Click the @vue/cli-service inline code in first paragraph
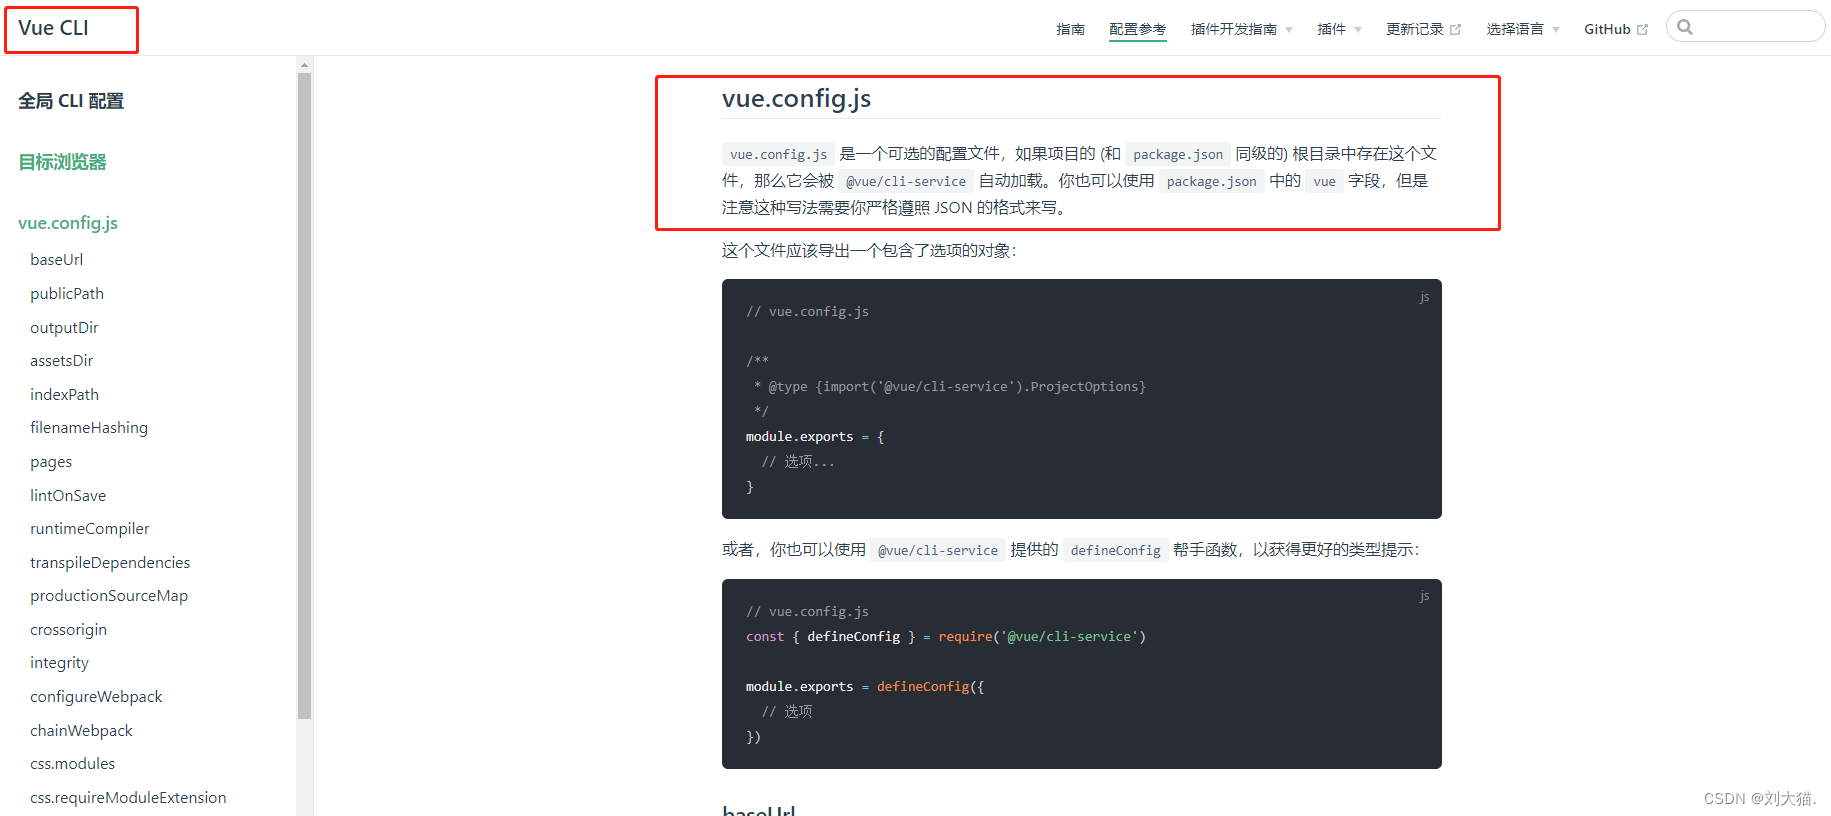1831x816 pixels. coord(906,181)
